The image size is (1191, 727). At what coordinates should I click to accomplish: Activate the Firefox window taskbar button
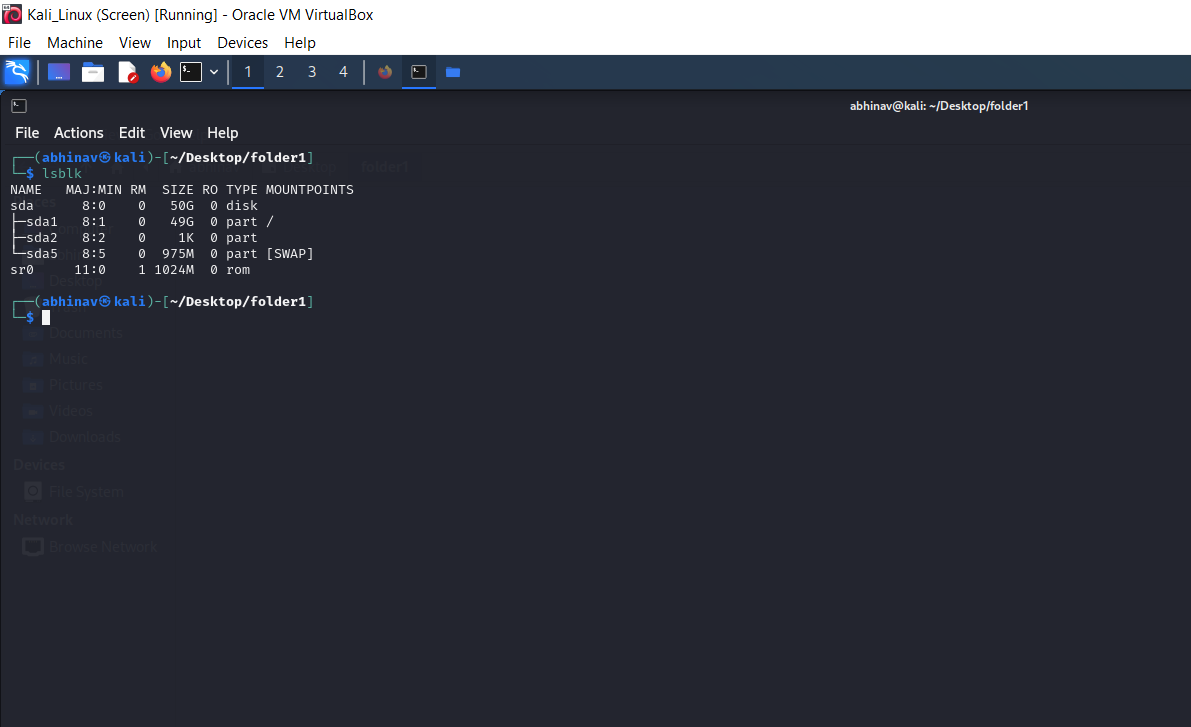[x=385, y=72]
